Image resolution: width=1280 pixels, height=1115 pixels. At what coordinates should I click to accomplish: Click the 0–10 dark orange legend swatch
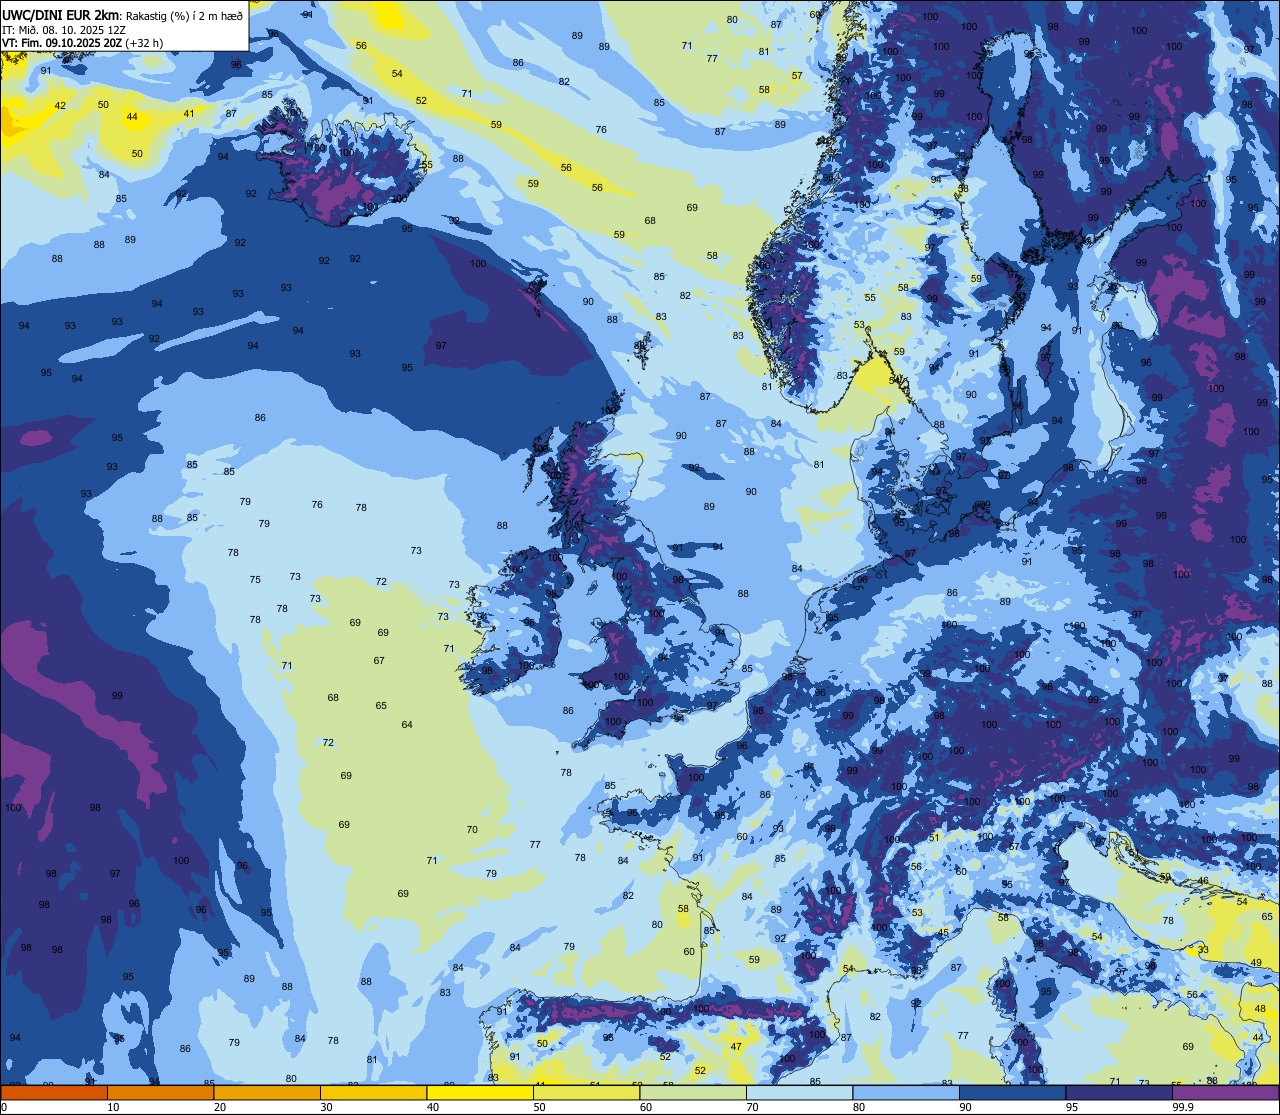click(x=54, y=1093)
